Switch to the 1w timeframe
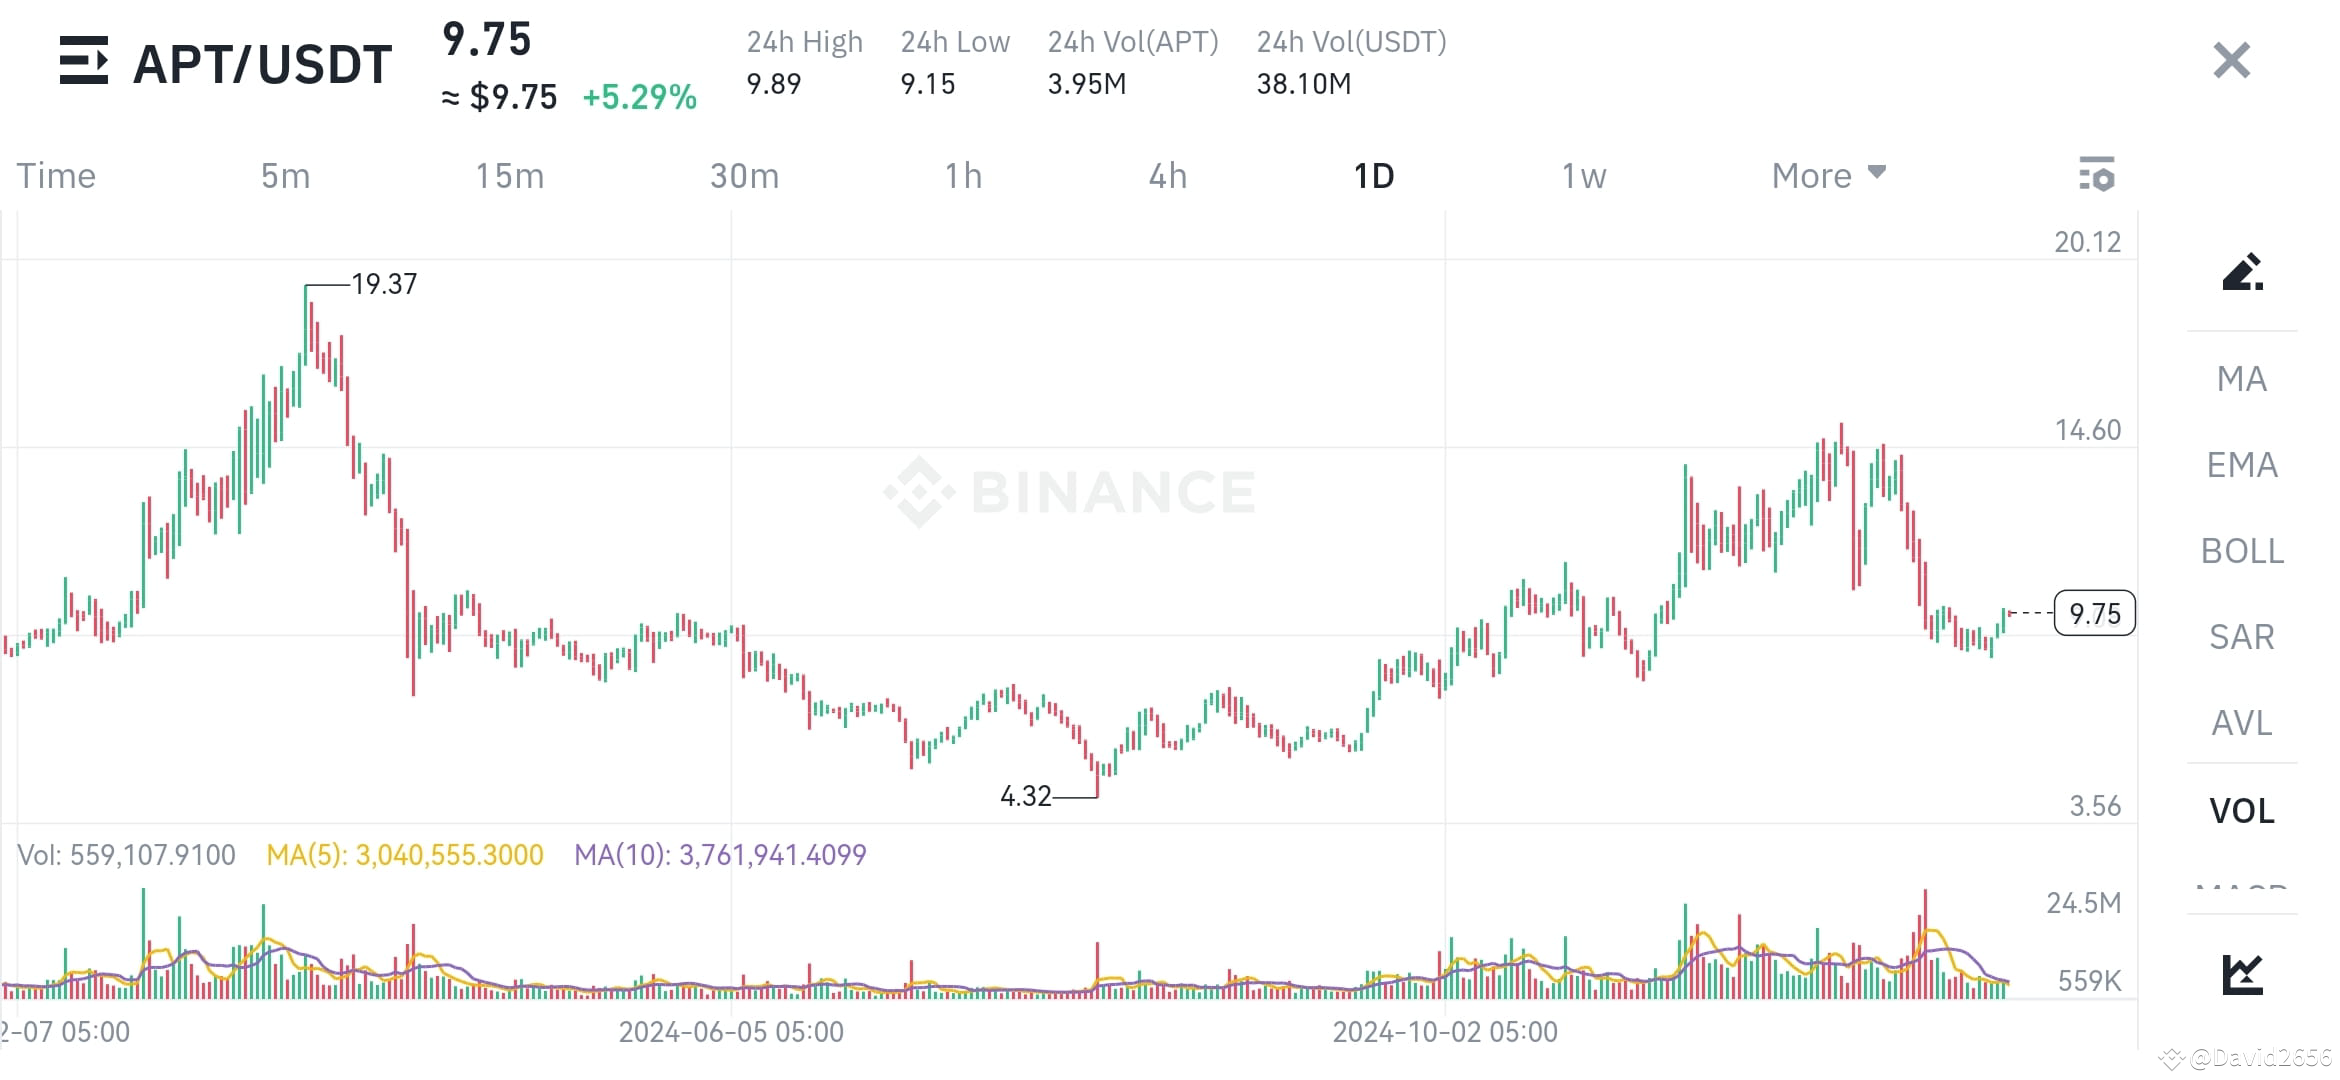 [1583, 174]
